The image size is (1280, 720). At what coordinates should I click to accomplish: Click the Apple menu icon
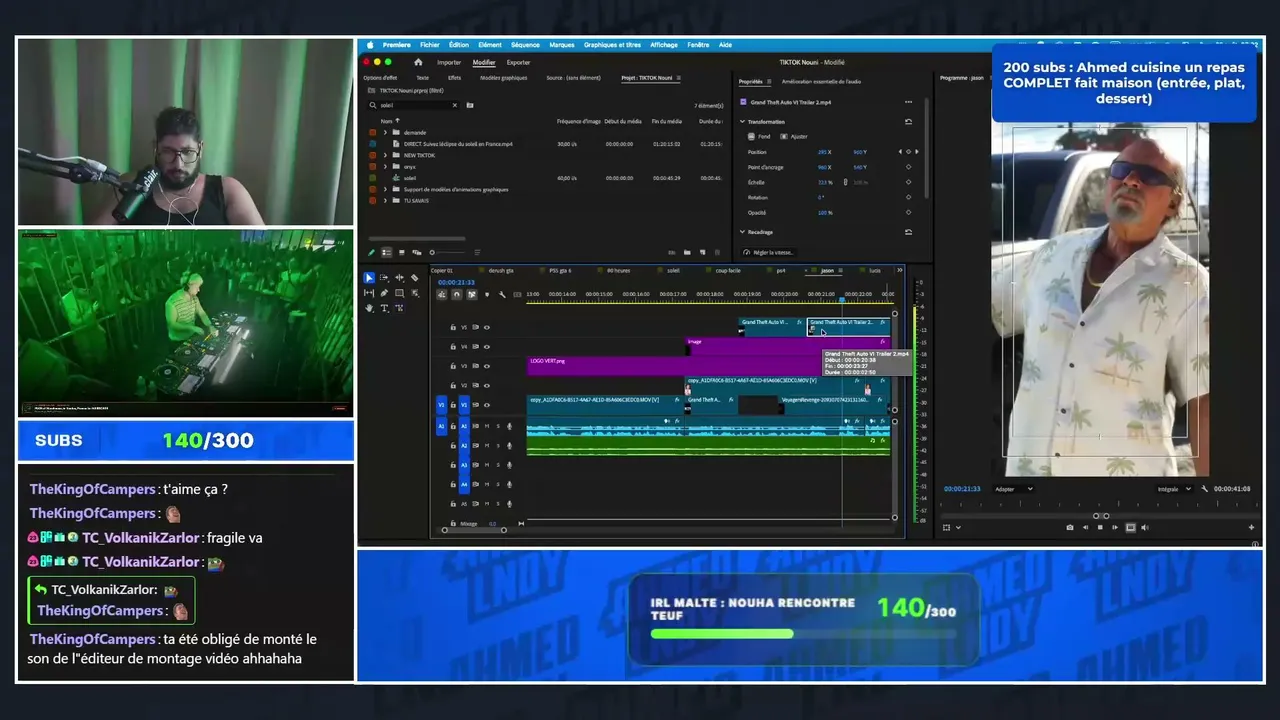[370, 45]
